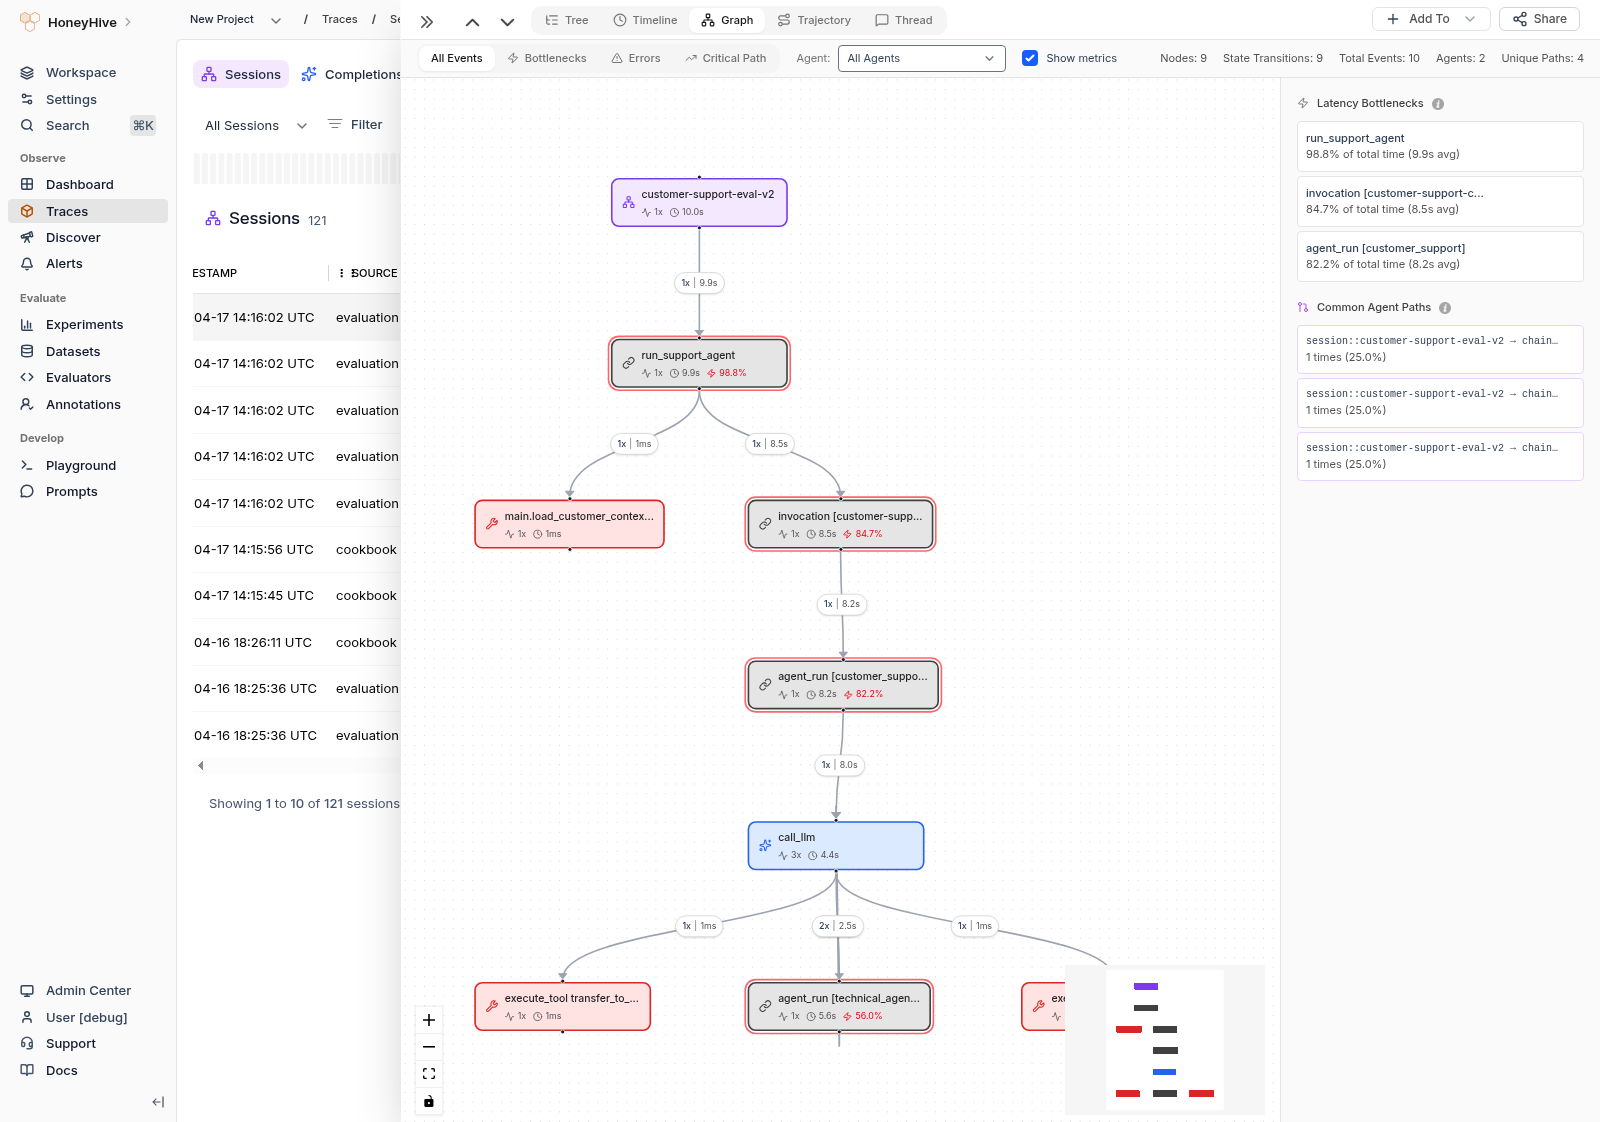Select the Errors filter
Image resolution: width=1600 pixels, height=1122 pixels.
point(635,58)
